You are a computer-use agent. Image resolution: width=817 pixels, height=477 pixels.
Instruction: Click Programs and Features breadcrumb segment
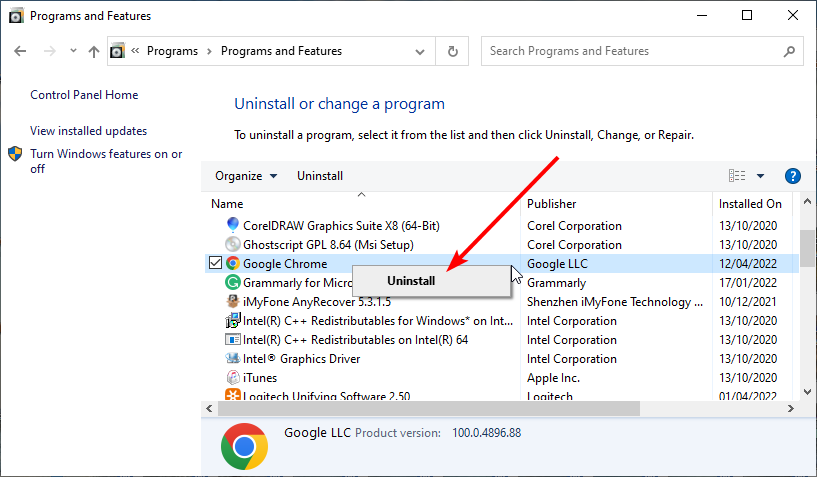point(281,51)
